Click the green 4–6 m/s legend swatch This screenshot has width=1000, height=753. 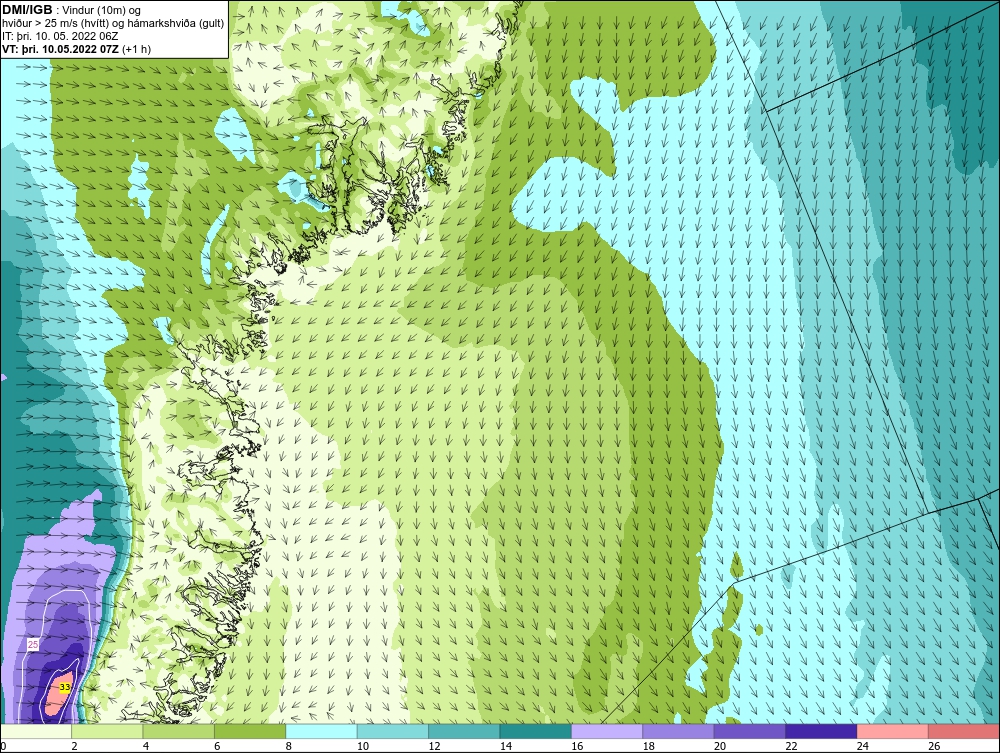click(179, 731)
